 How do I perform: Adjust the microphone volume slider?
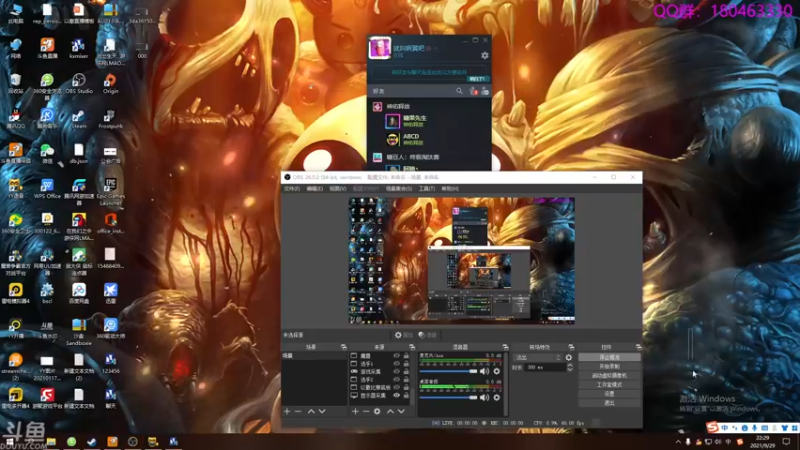coord(448,371)
